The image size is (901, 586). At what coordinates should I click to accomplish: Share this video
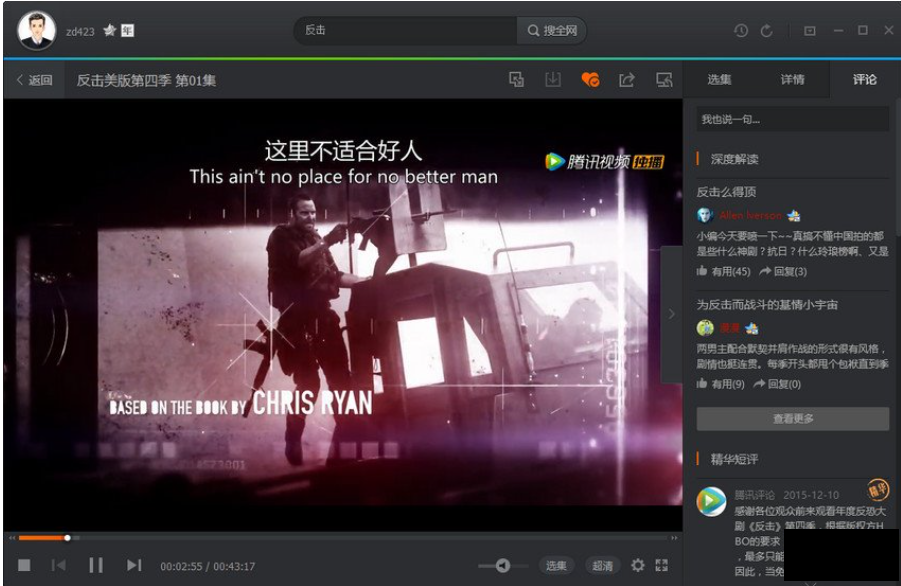click(x=625, y=80)
